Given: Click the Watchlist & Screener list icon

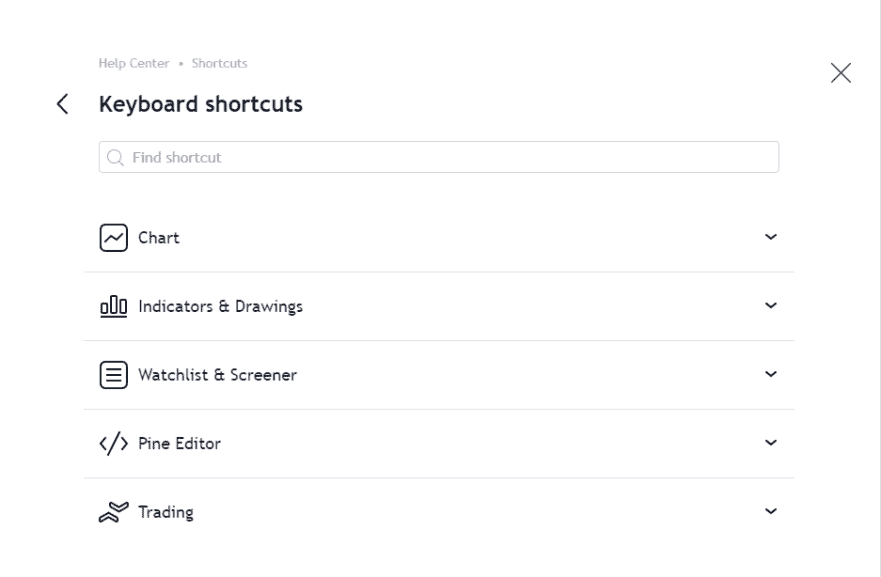Looking at the screenshot, I should 113,374.
